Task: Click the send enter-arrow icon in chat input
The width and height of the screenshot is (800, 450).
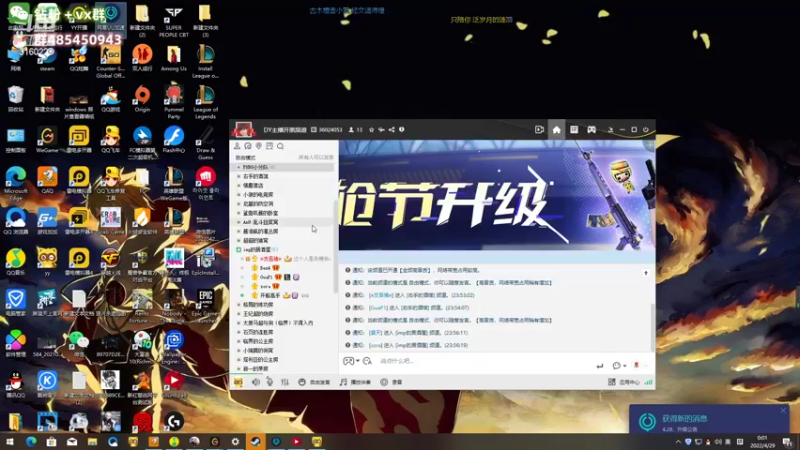Action: click(599, 366)
